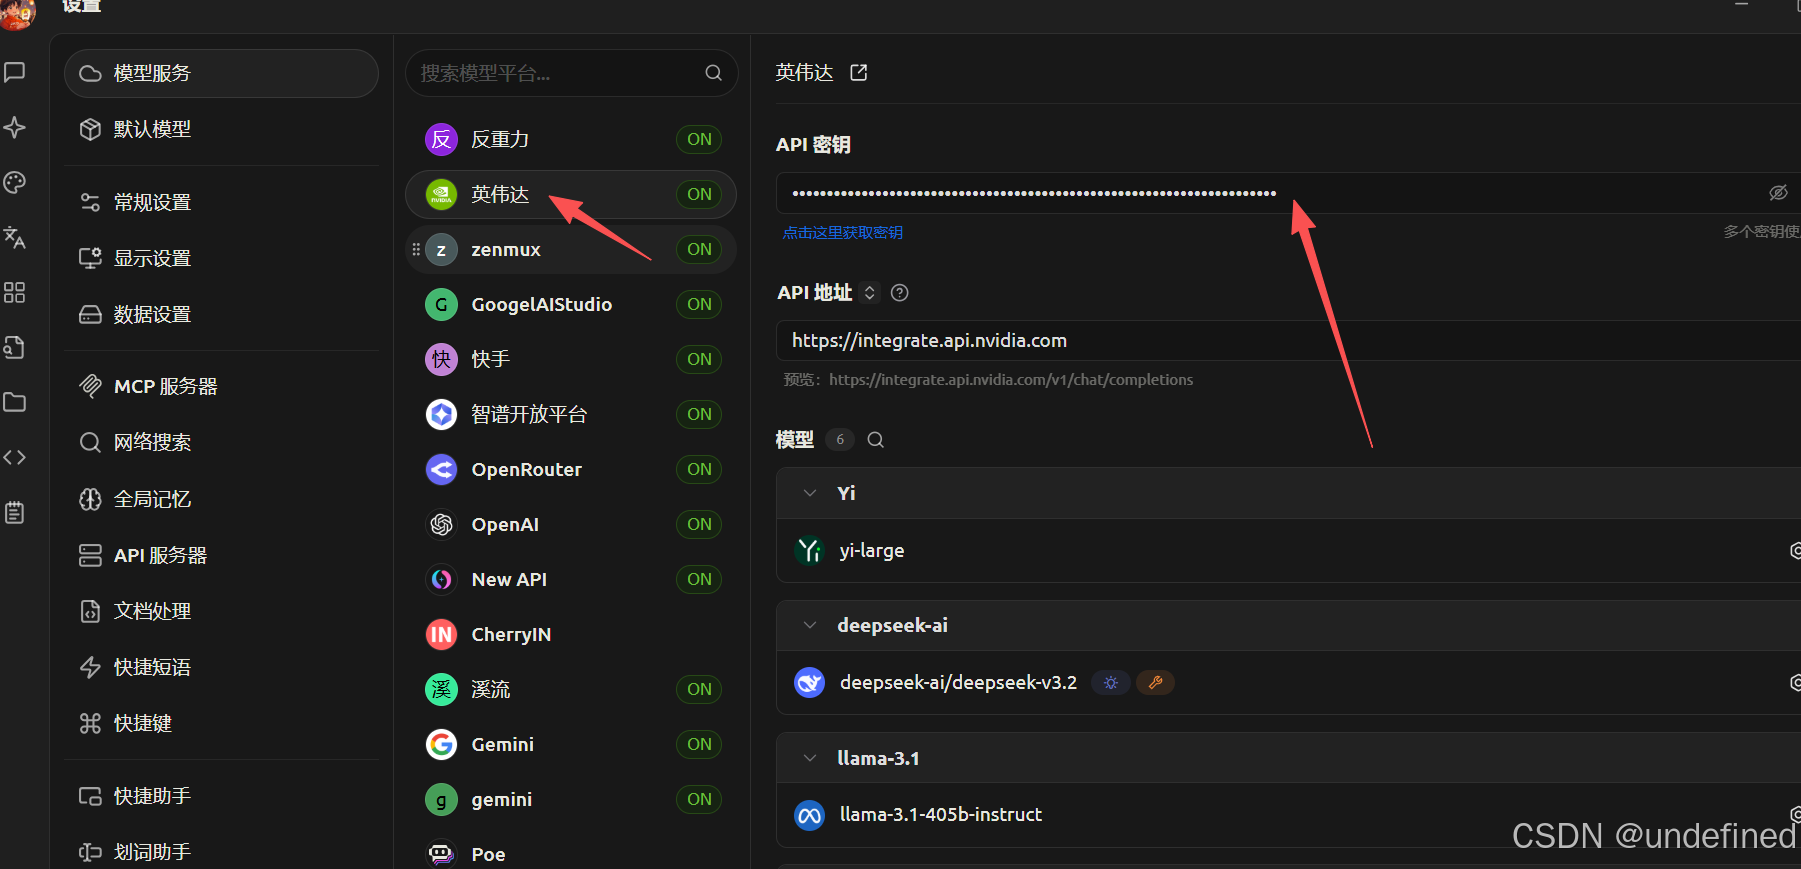Open the knowledge base icon in sidebar
The height and width of the screenshot is (869, 1801).
[14, 347]
